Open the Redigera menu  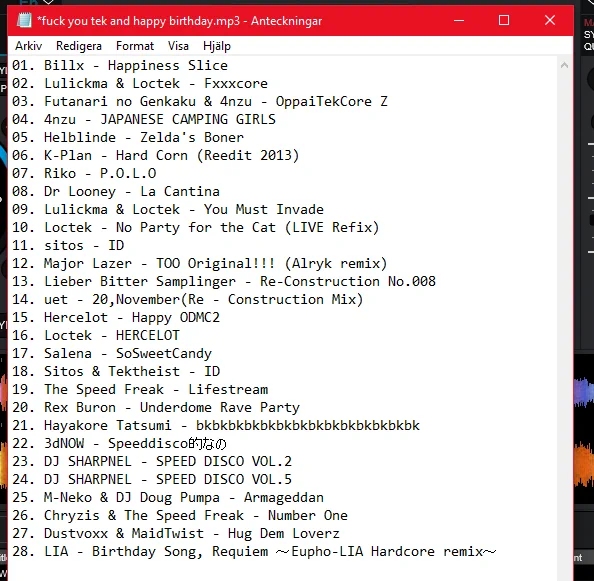(79, 46)
